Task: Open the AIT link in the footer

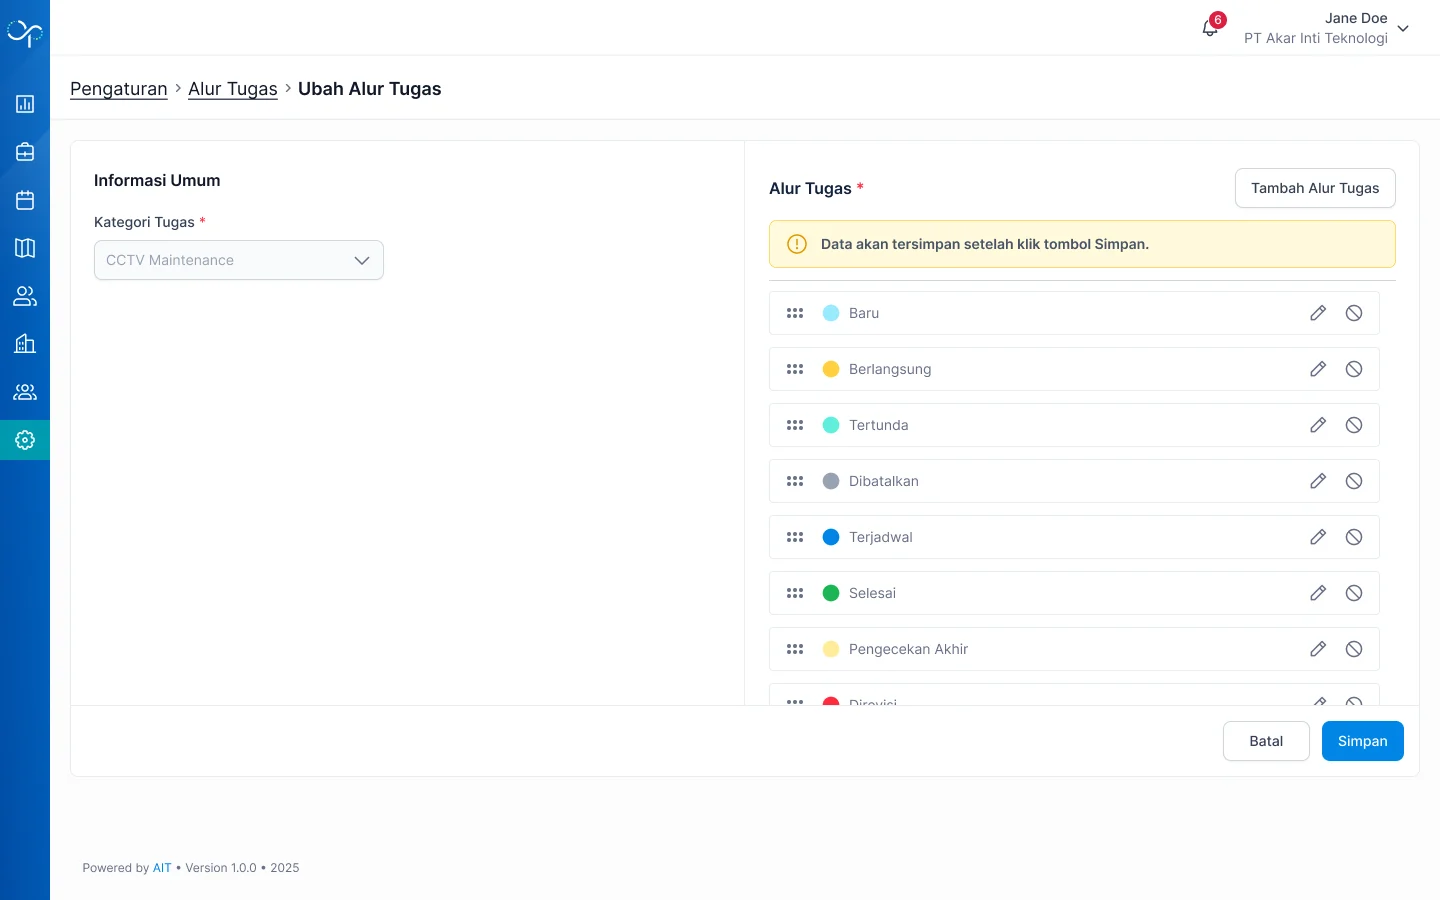Action: point(162,868)
